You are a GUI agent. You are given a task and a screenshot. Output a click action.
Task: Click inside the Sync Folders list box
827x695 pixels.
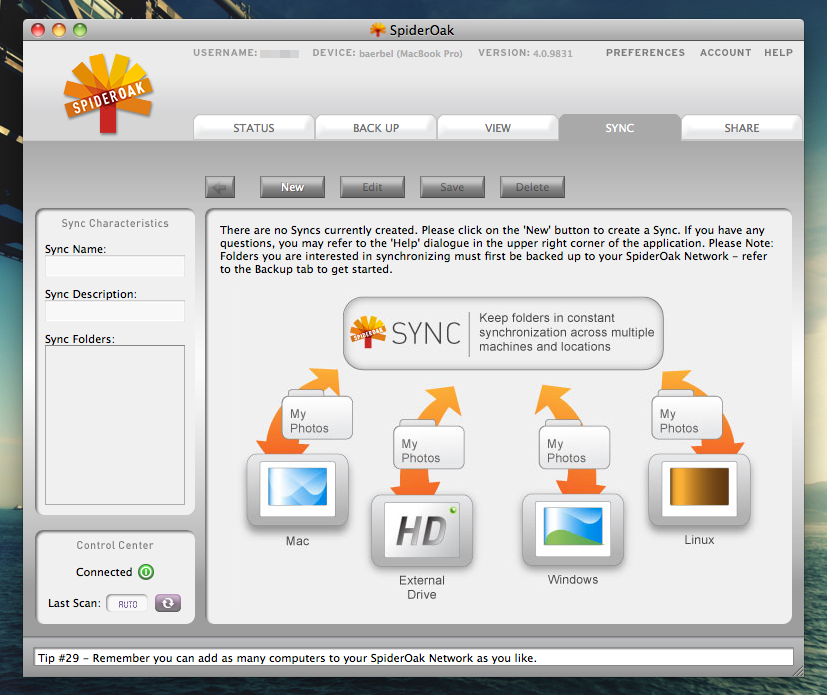(x=115, y=425)
